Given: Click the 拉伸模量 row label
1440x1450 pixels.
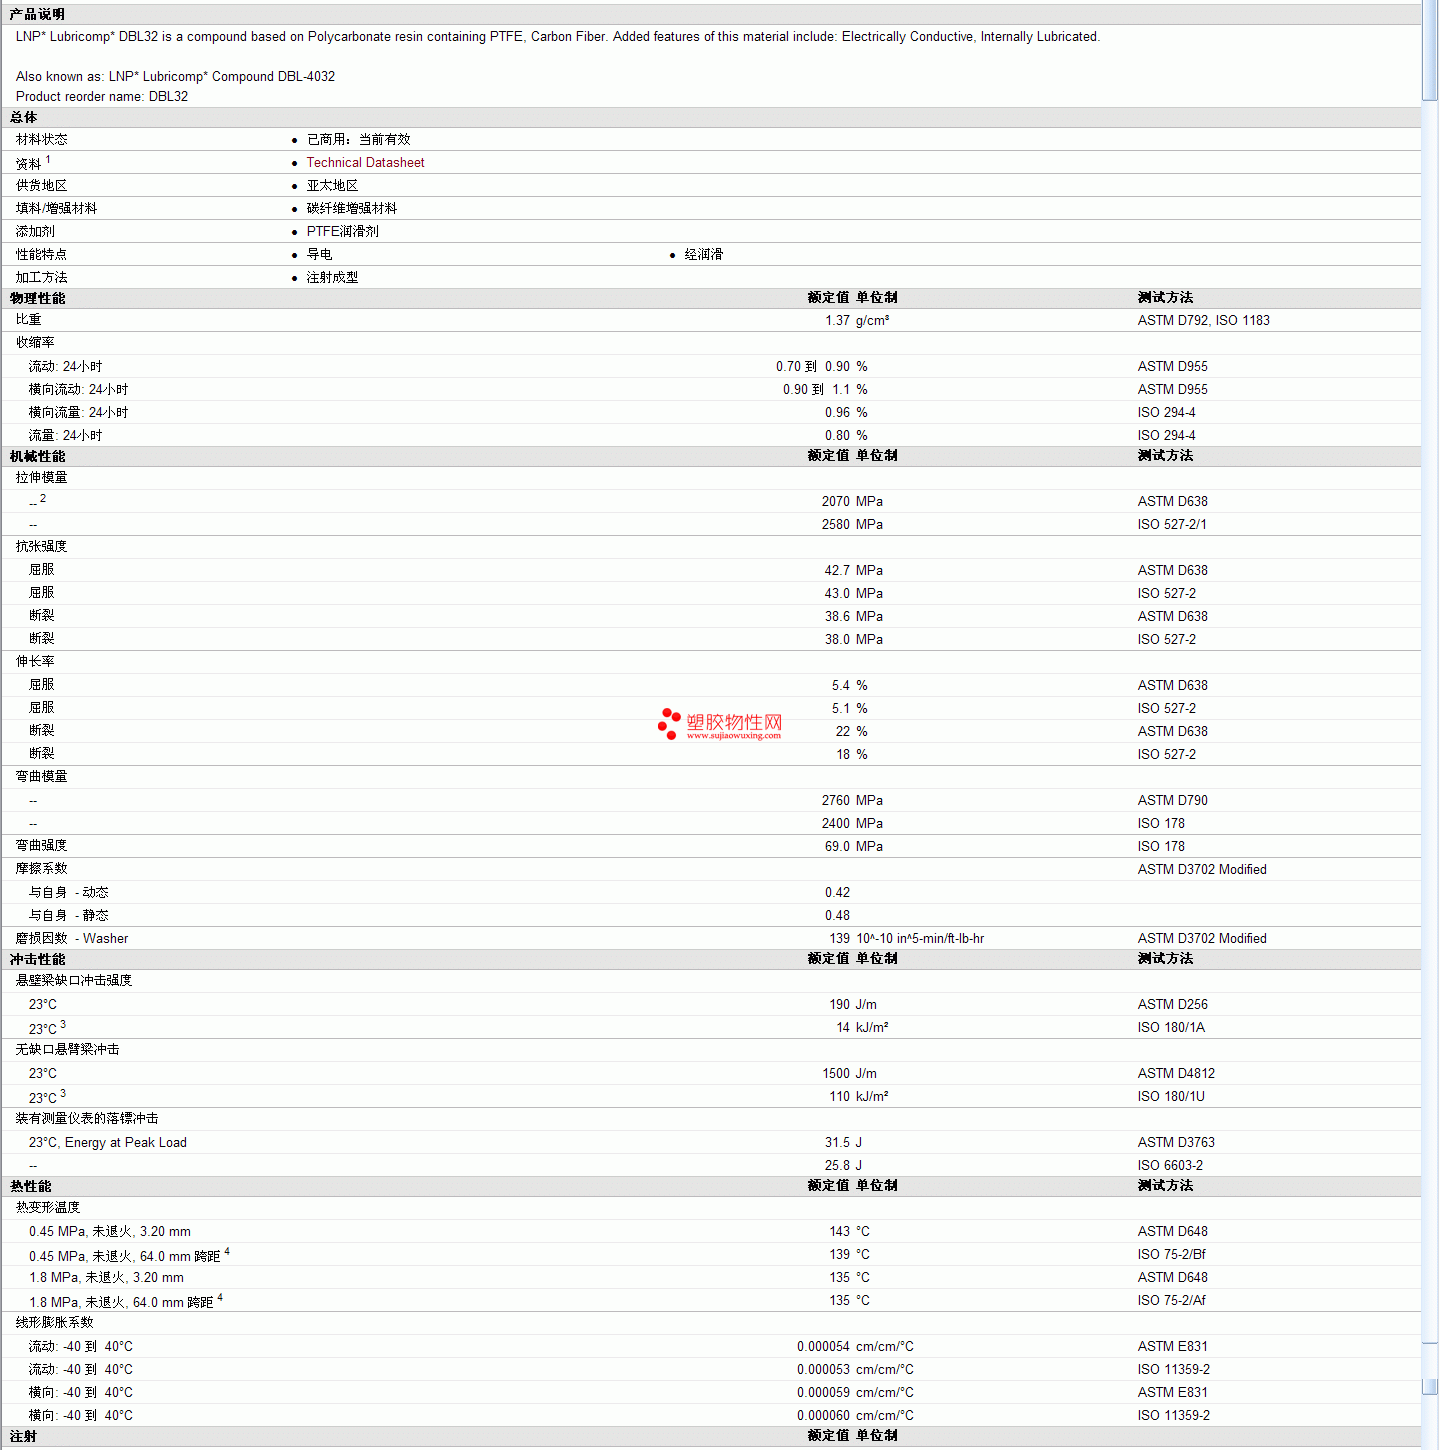Looking at the screenshot, I should click(41, 477).
